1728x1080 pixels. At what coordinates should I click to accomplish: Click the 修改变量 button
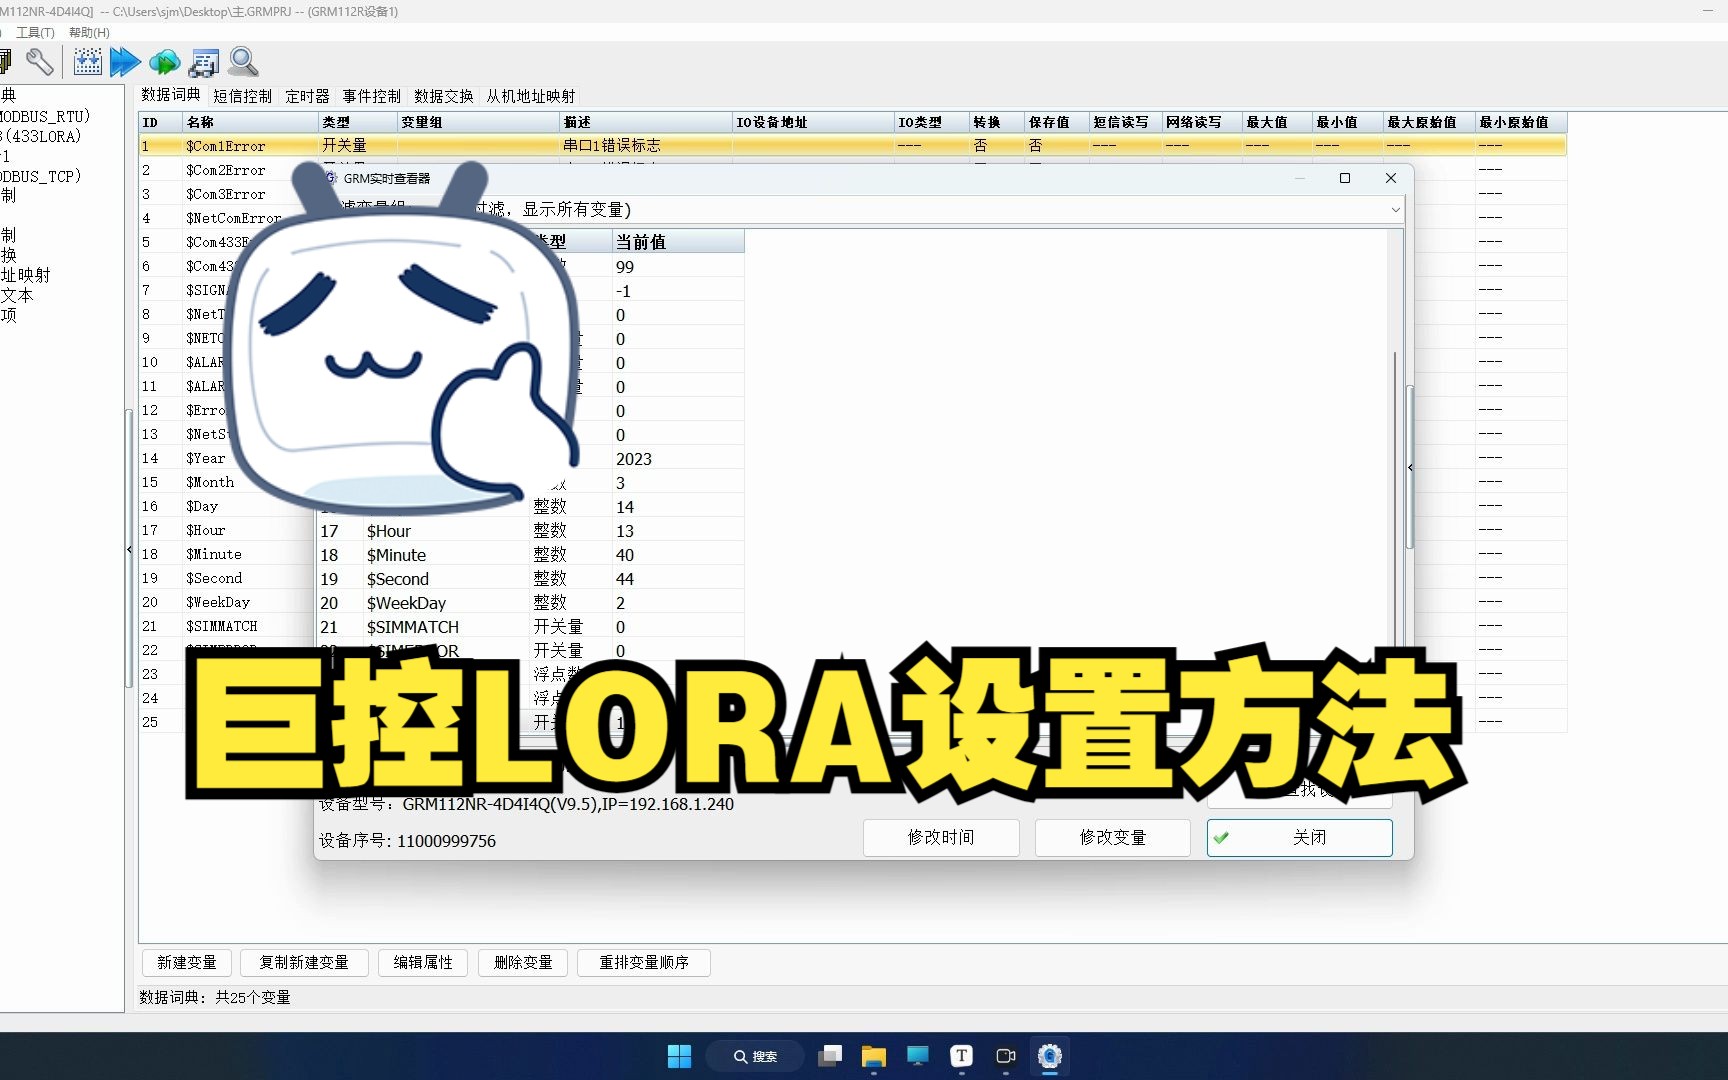(x=1113, y=838)
